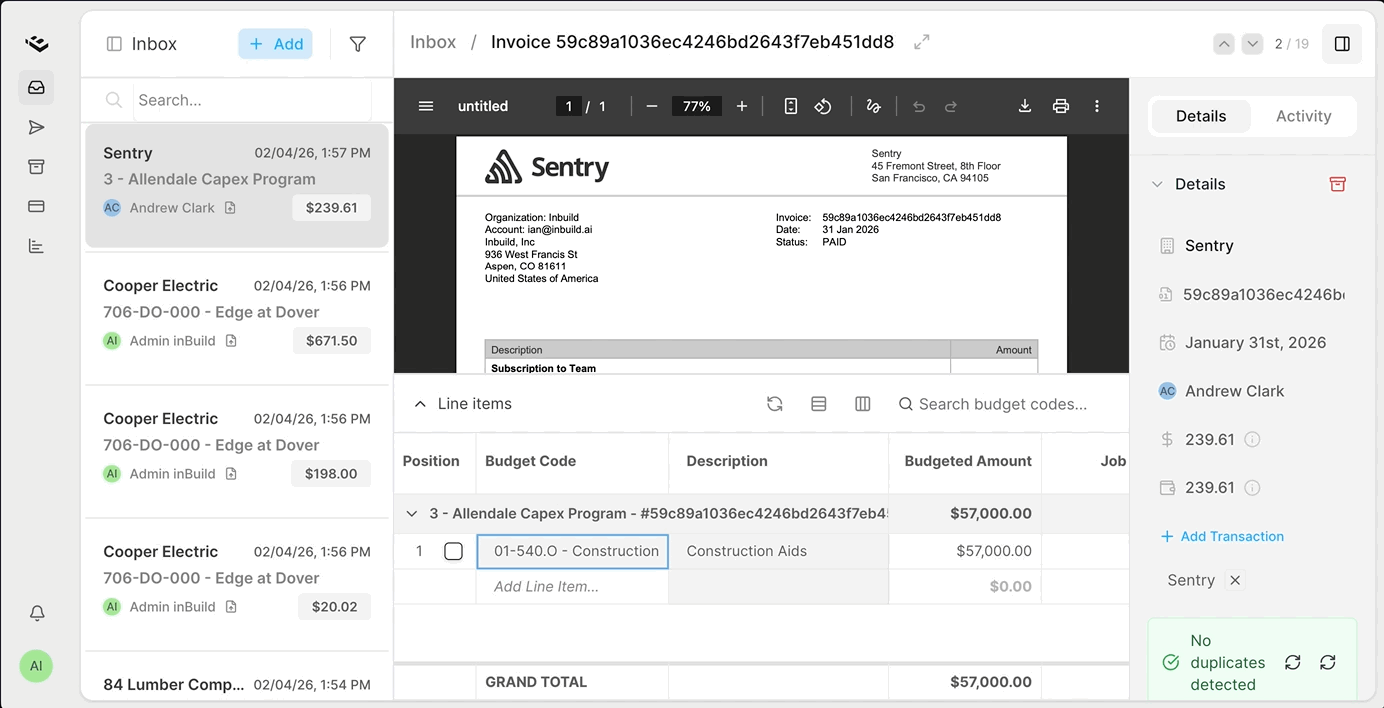The width and height of the screenshot is (1384, 708).
Task: Download the invoice PDF
Action: click(1025, 106)
